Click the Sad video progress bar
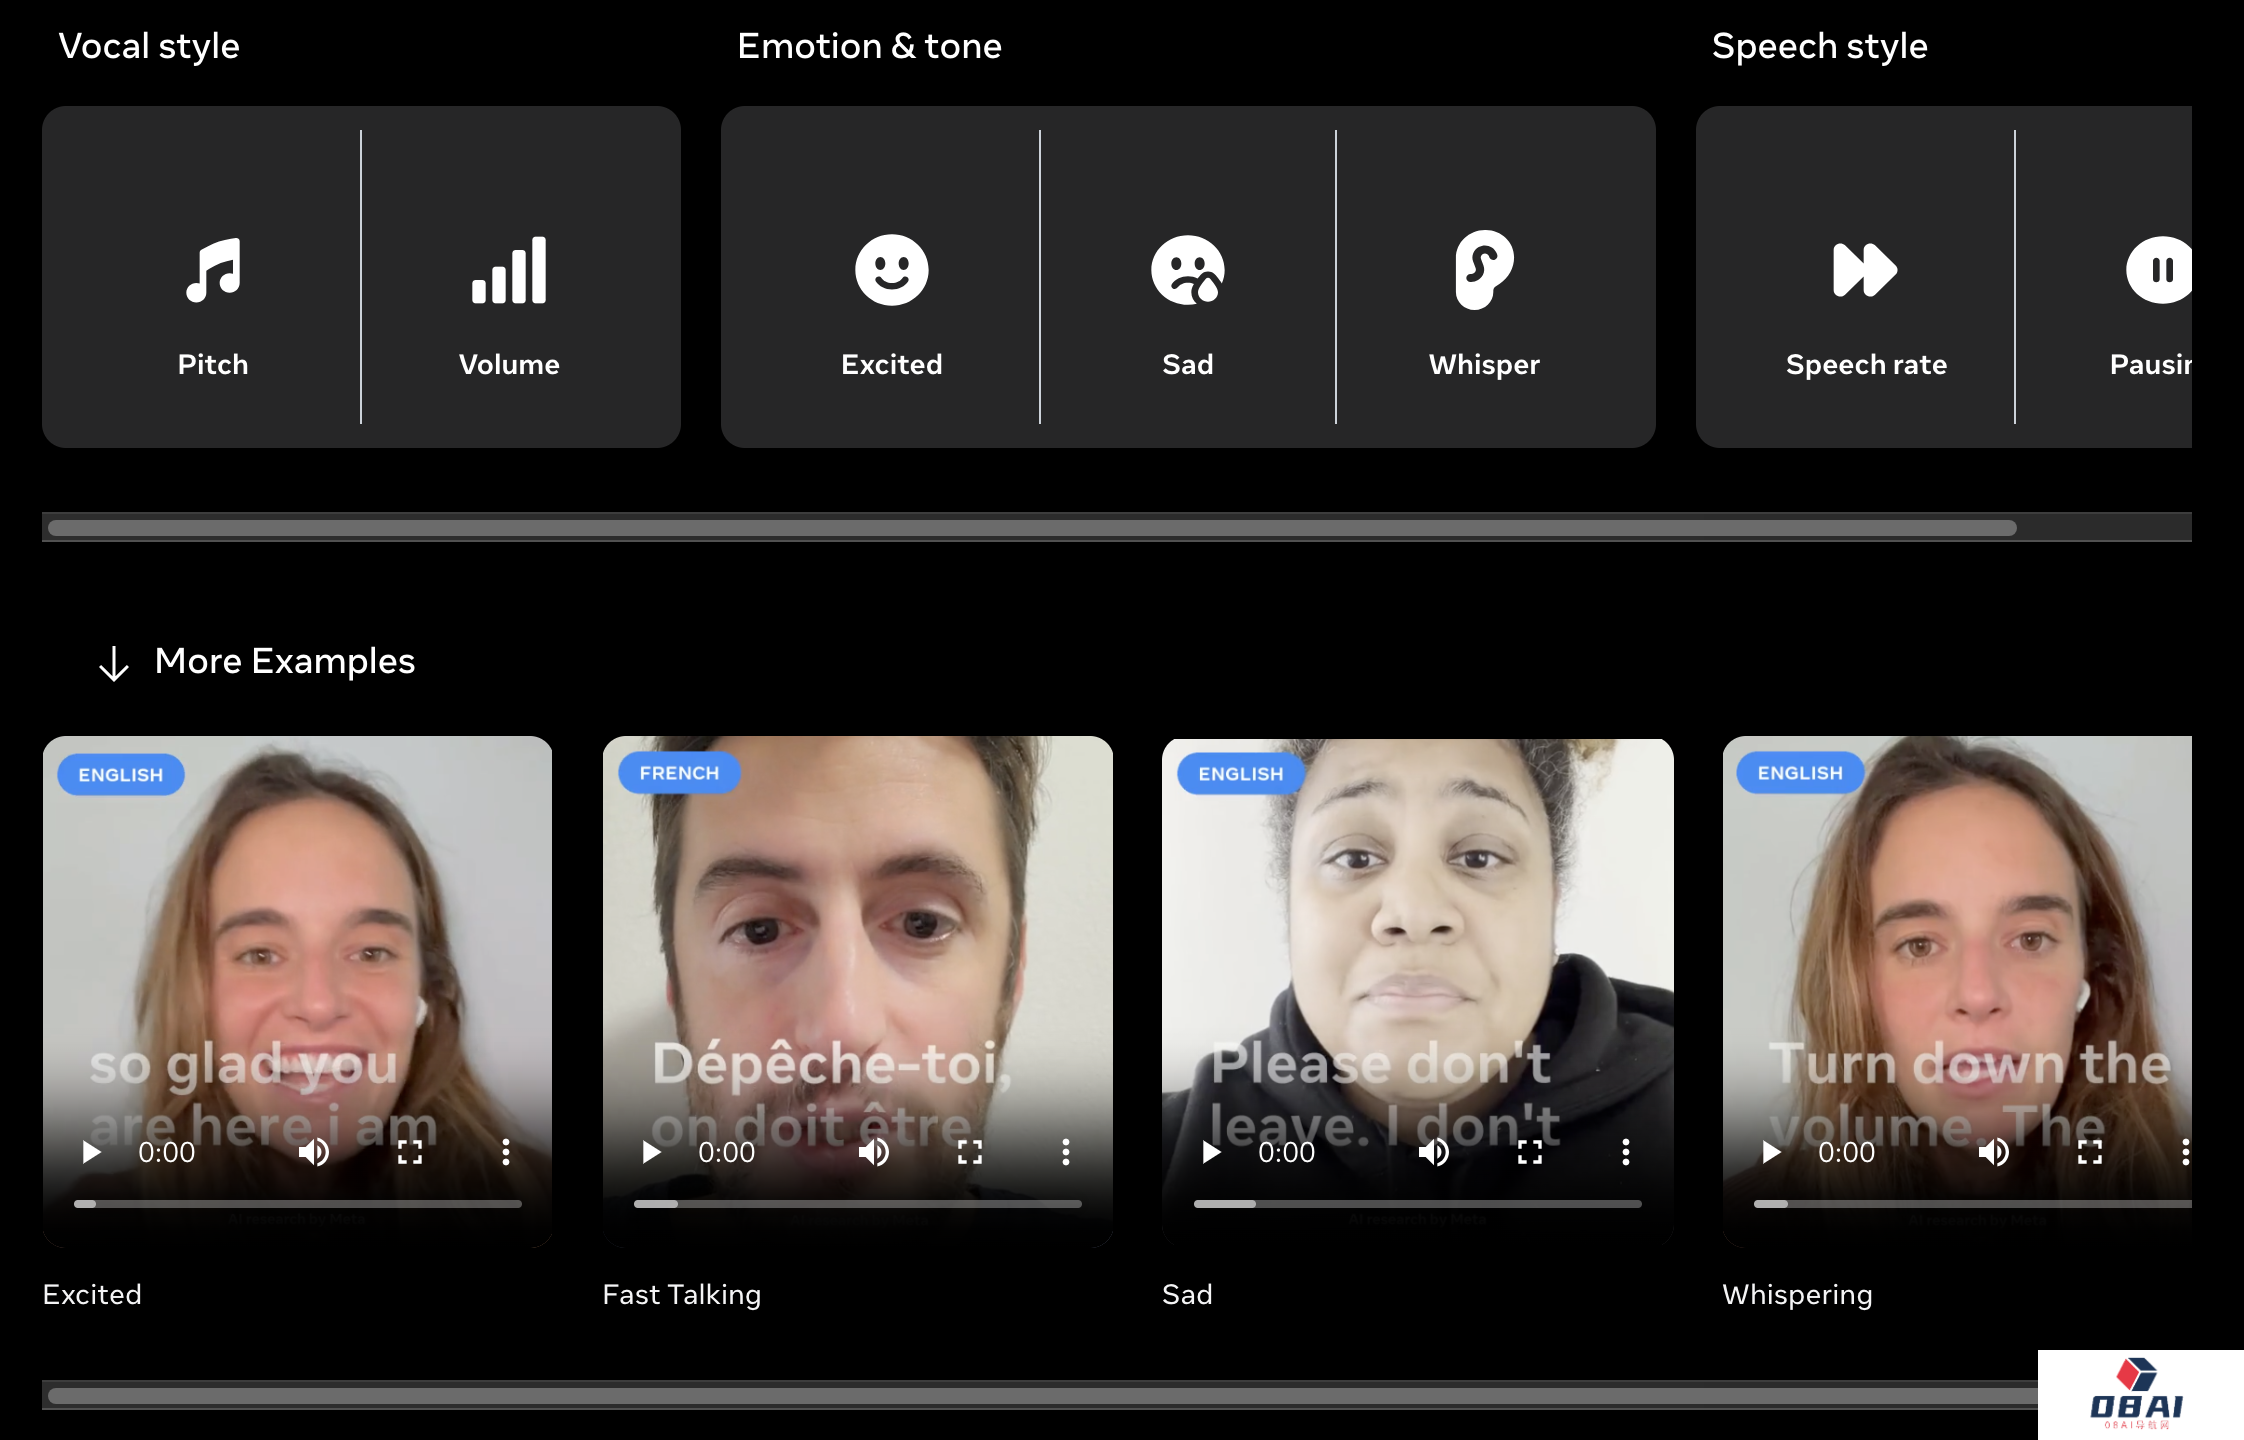Screen dimensions: 2244x1440 [1417, 1204]
